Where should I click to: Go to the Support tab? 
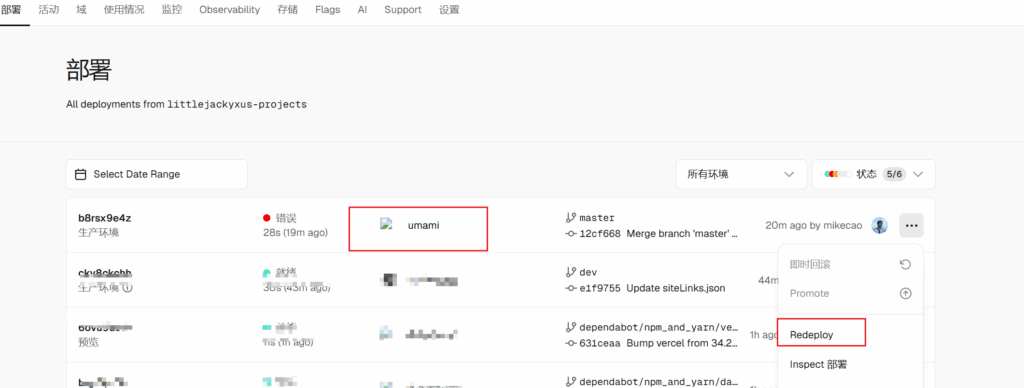pyautogui.click(x=402, y=10)
